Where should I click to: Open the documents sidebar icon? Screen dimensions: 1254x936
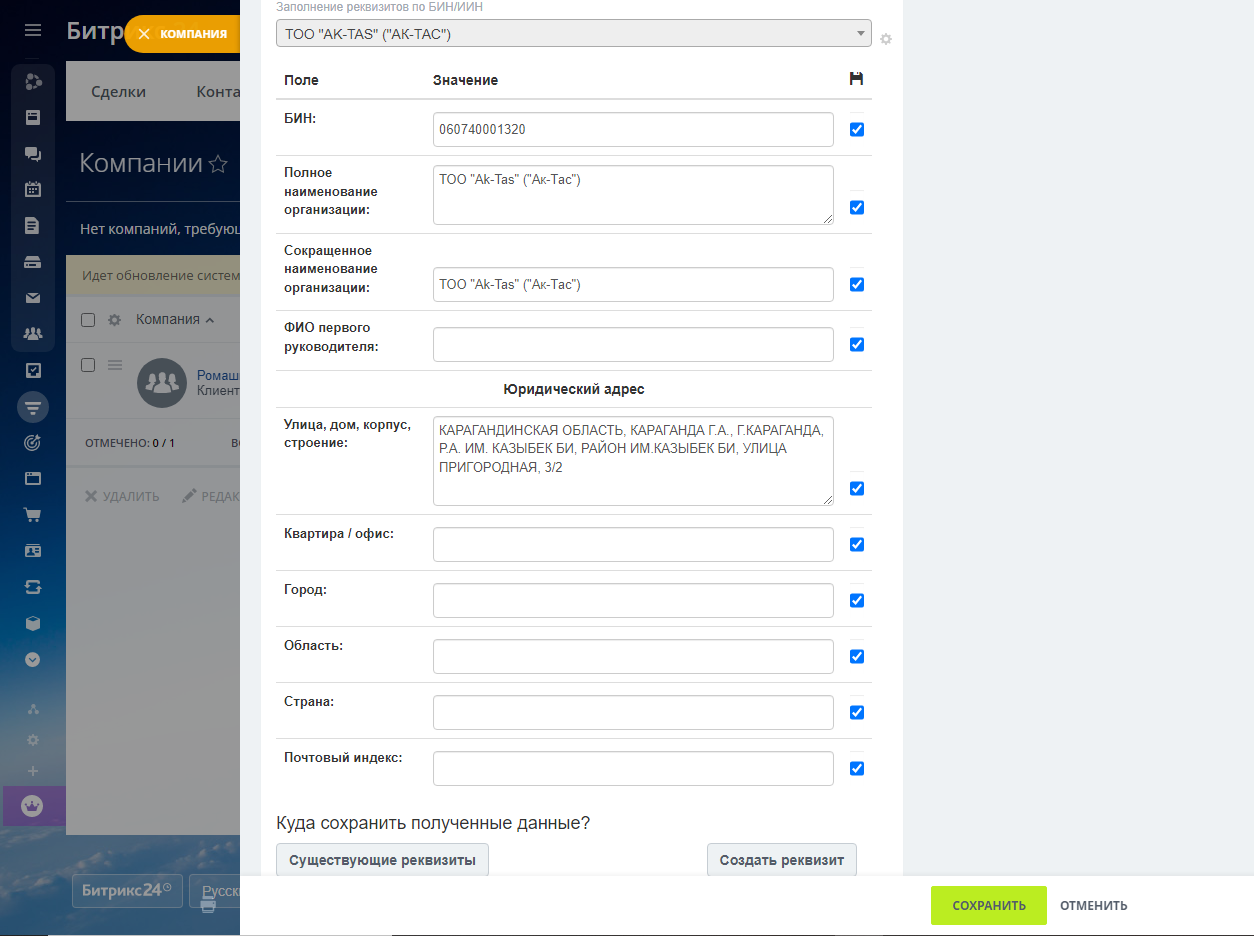click(33, 225)
